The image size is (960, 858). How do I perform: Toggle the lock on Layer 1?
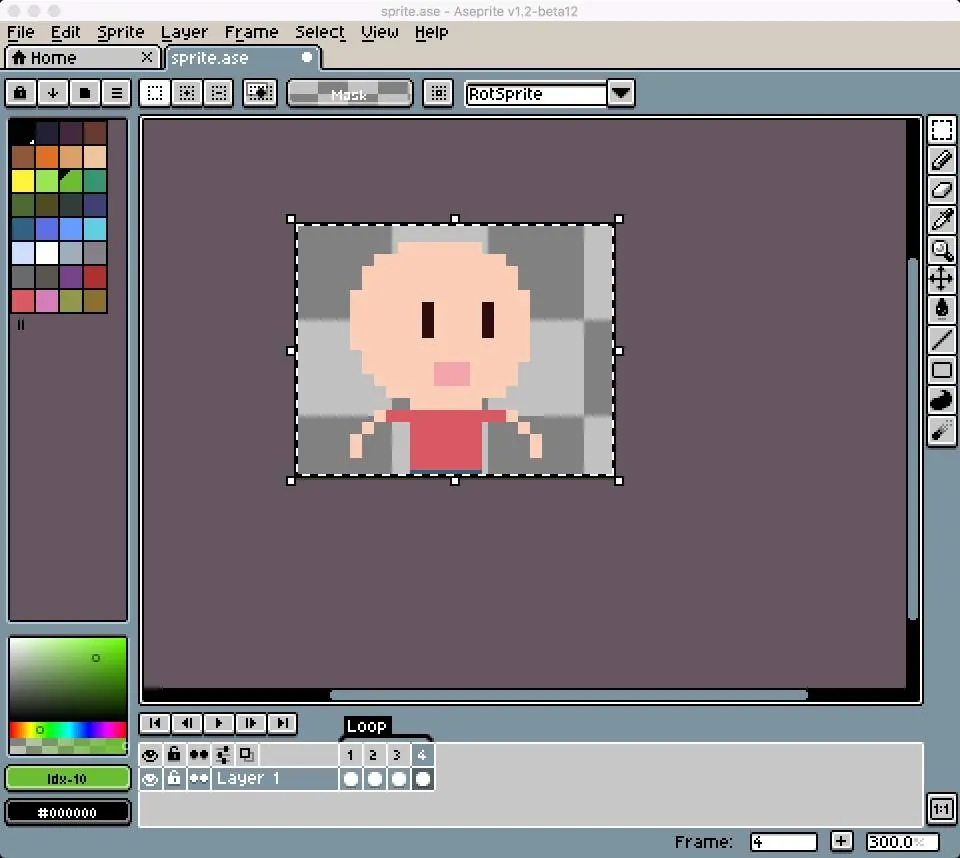[174, 779]
